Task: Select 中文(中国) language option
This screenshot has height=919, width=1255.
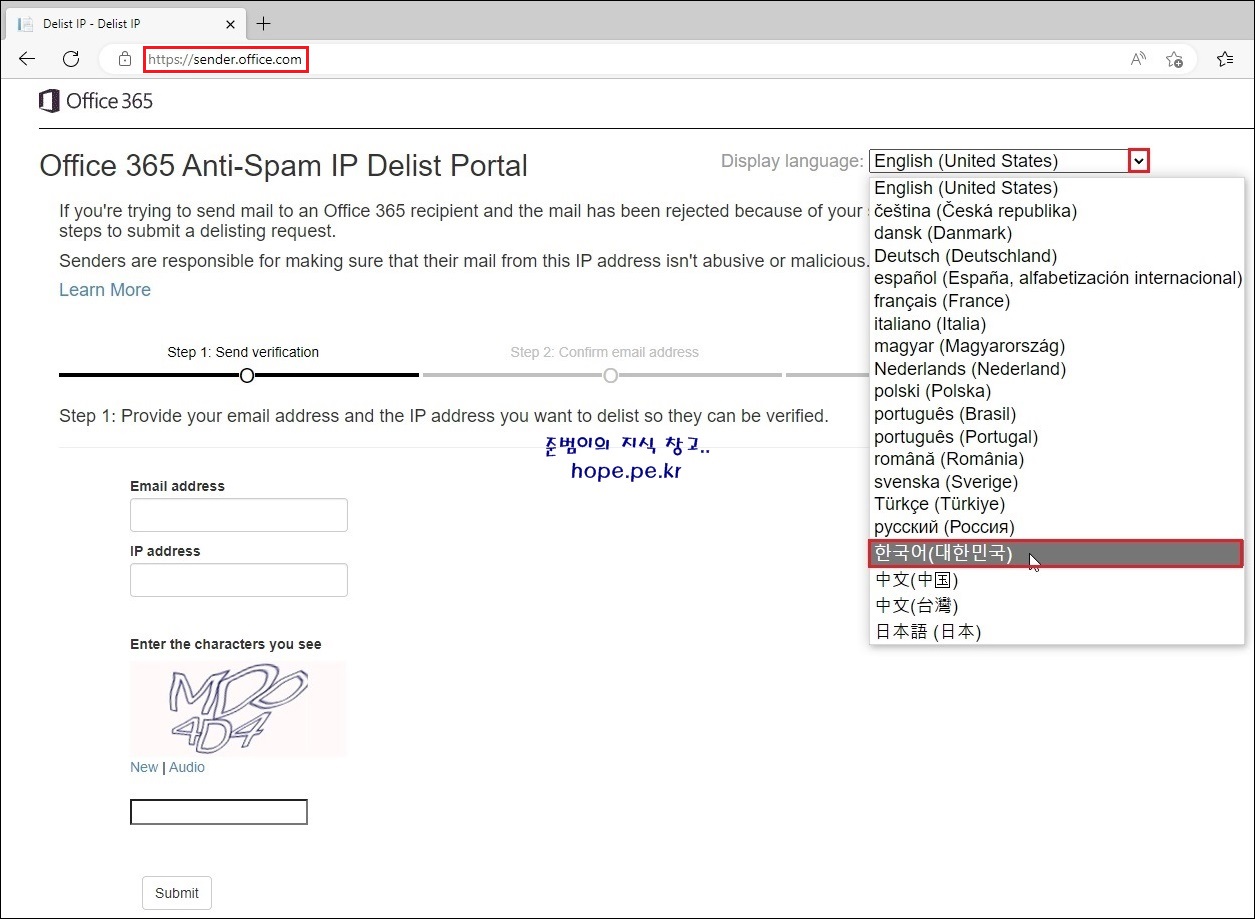Action: tap(1057, 580)
